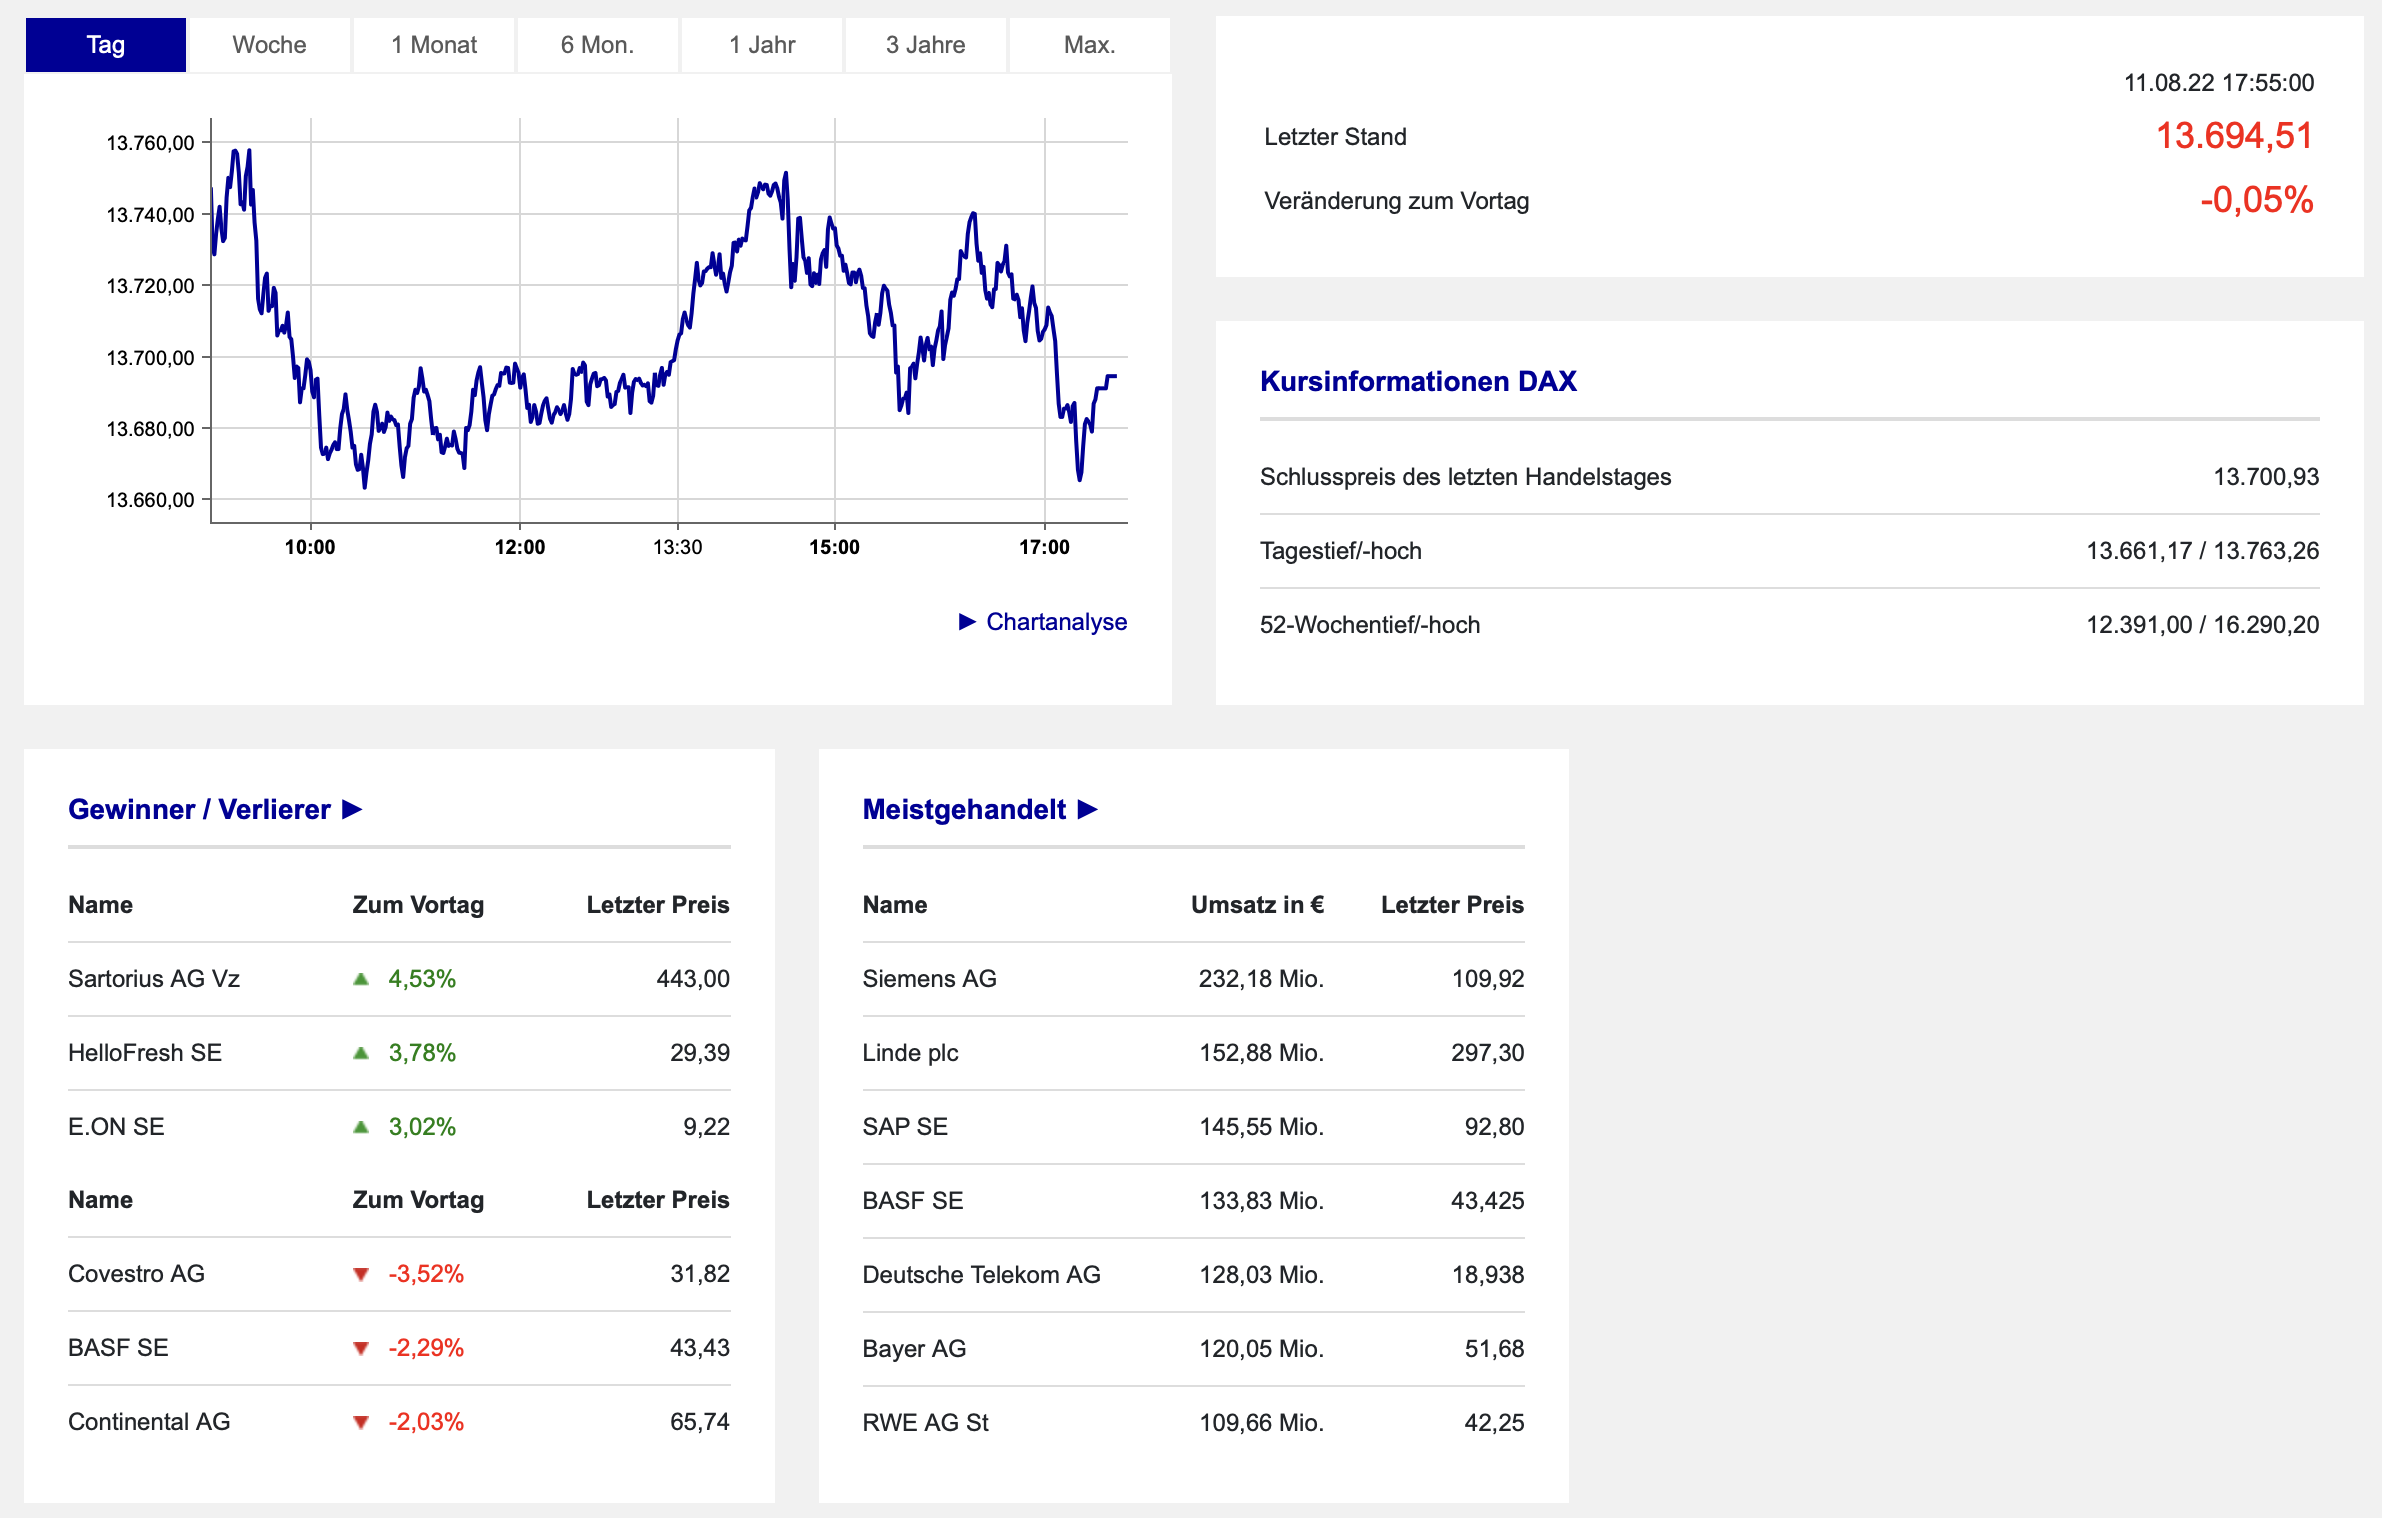The height and width of the screenshot is (1518, 2382).
Task: Open the Meistgehandelt heading link
Action: click(964, 809)
